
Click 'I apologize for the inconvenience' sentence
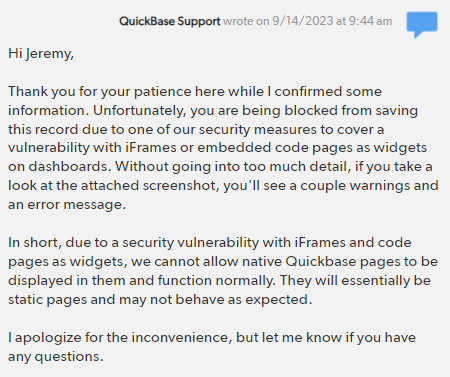pyautogui.click(x=119, y=338)
